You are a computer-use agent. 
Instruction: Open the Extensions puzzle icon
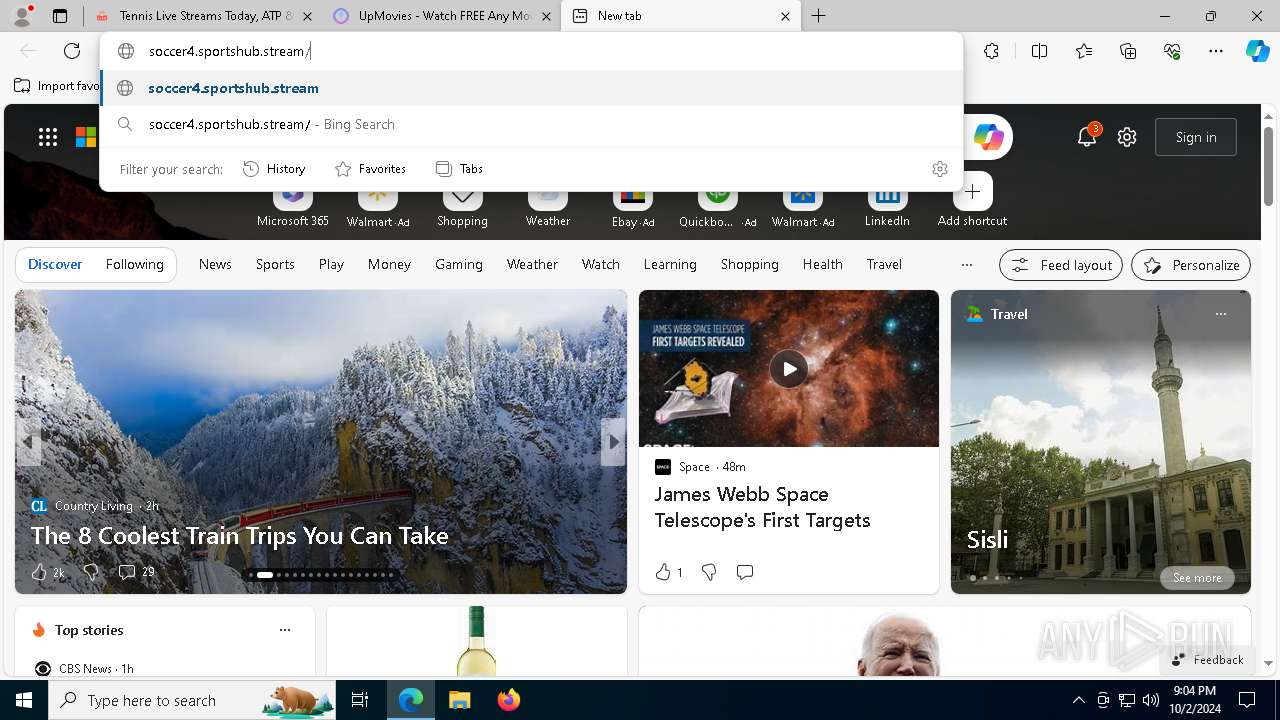pyautogui.click(x=991, y=51)
